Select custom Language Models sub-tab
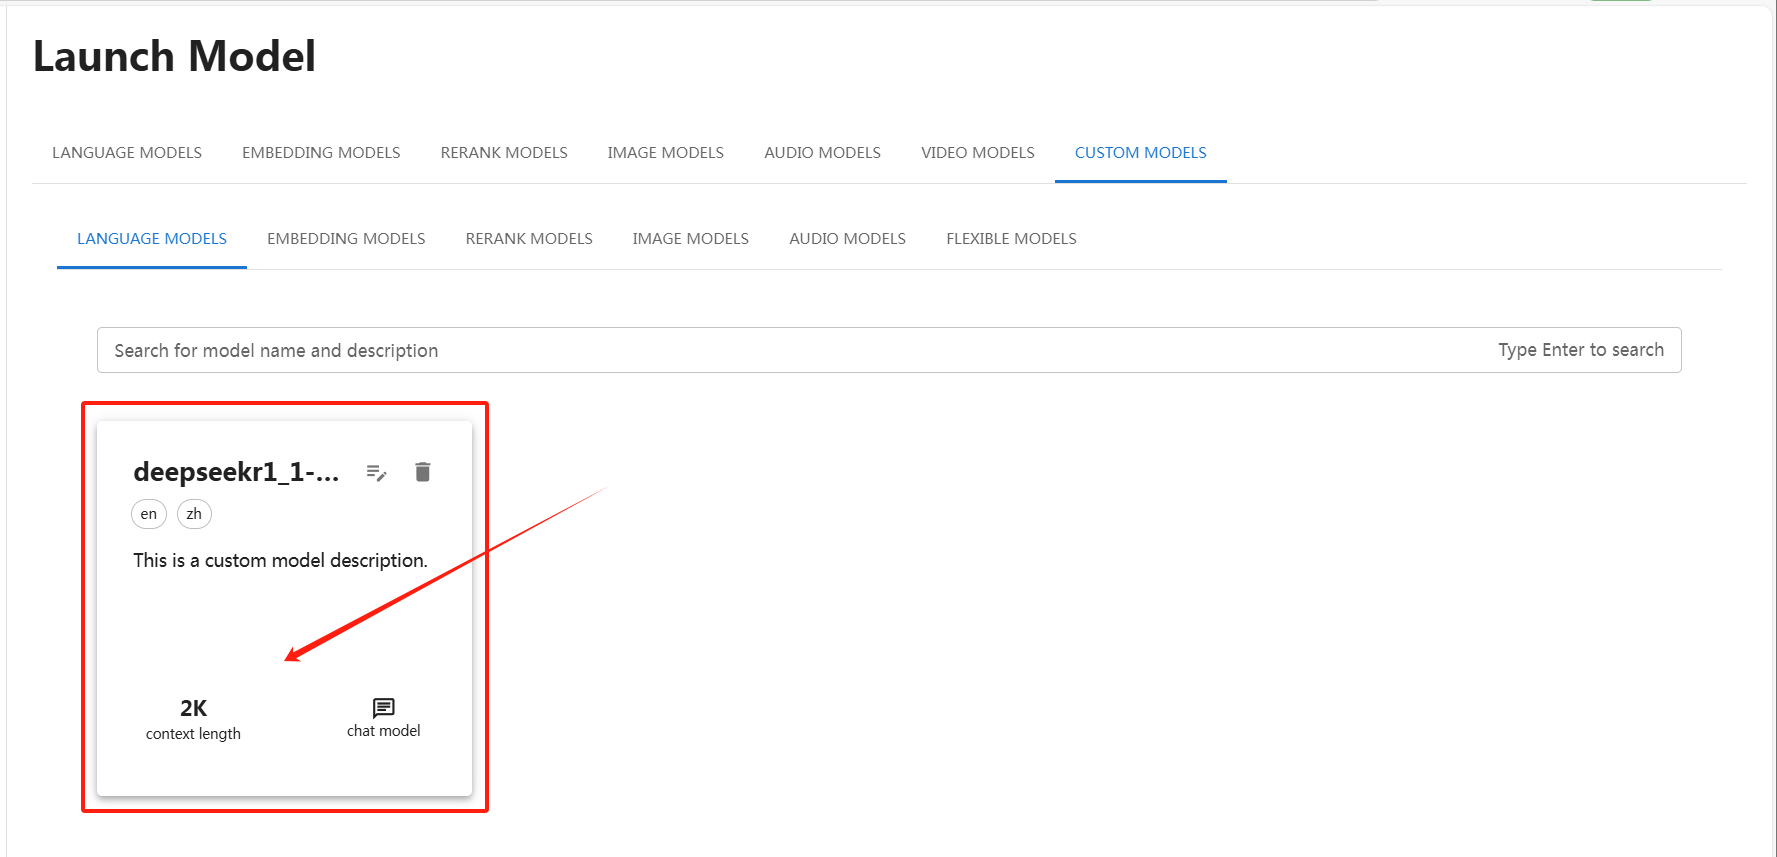 coord(152,239)
